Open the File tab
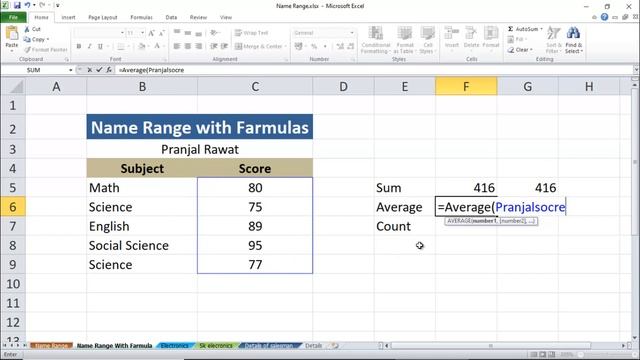 click(x=13, y=18)
